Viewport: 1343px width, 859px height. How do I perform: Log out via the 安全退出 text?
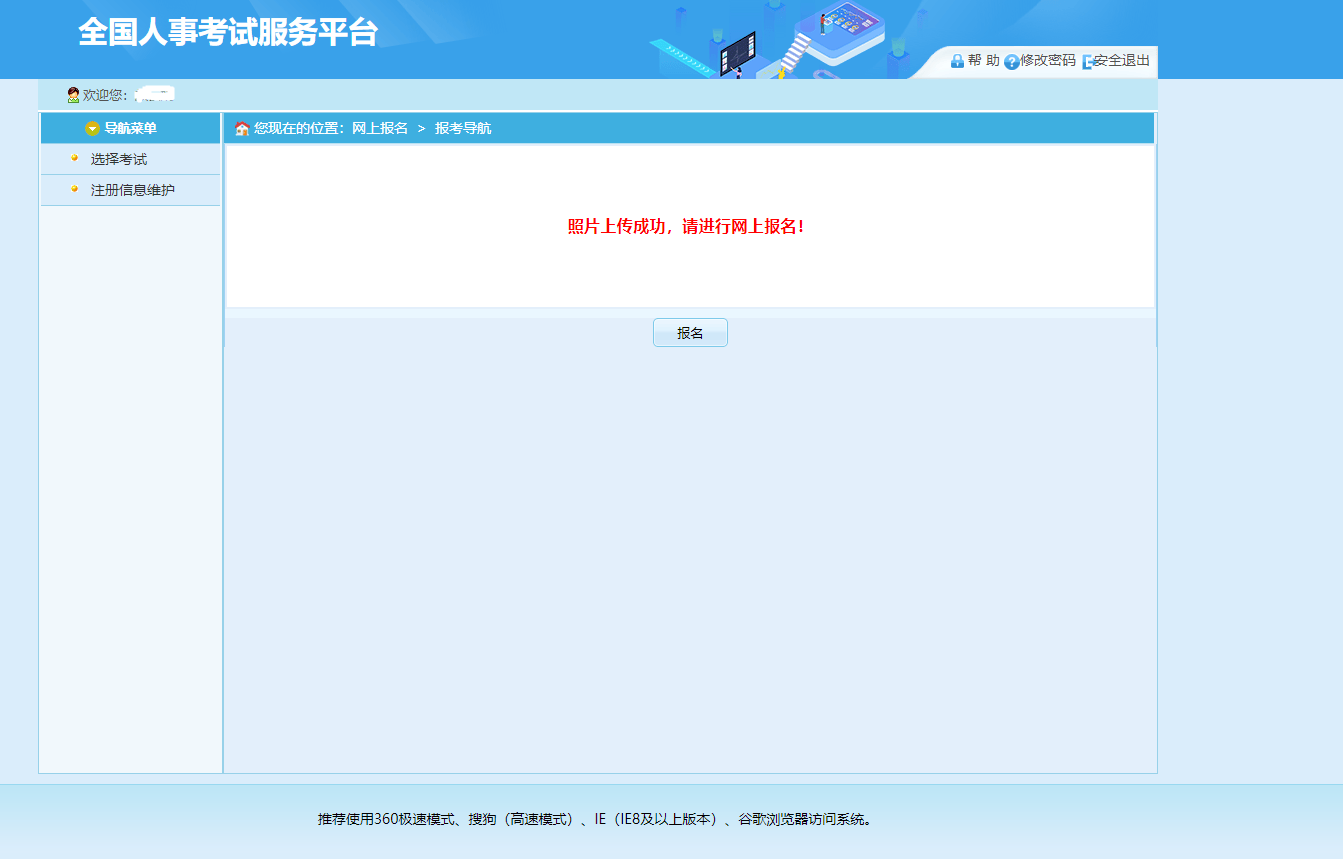click(1122, 61)
